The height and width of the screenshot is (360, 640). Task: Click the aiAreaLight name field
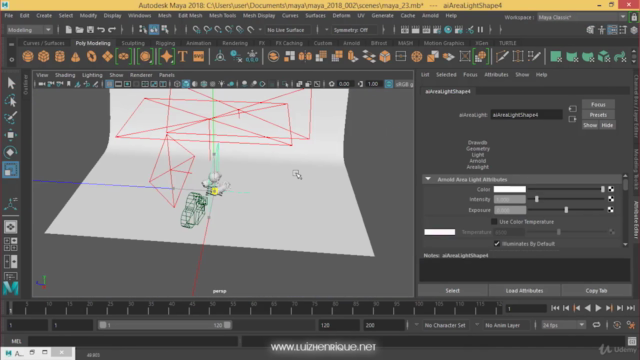[526, 115]
